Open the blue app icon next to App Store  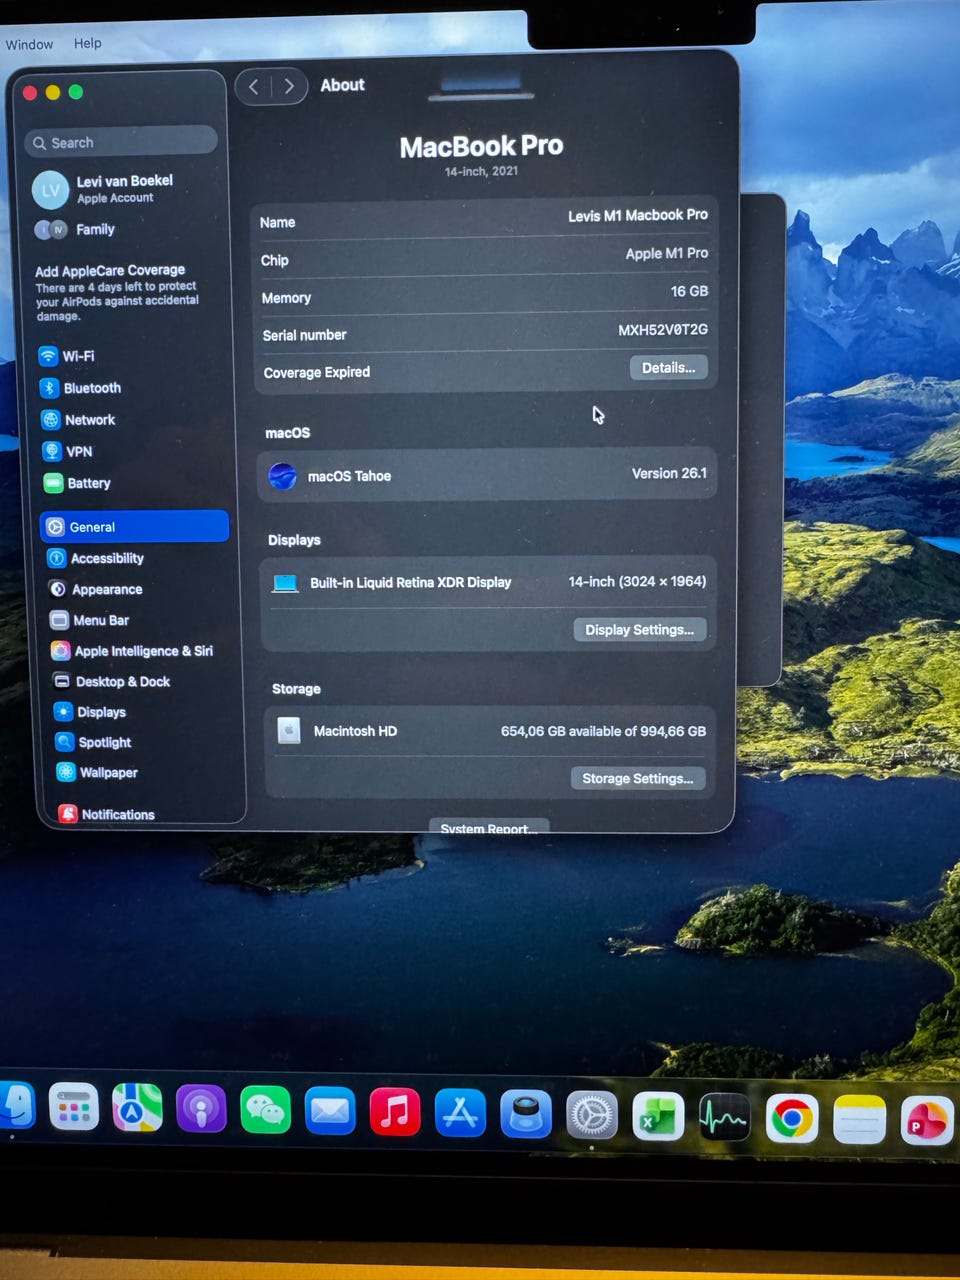pyautogui.click(x=526, y=1114)
